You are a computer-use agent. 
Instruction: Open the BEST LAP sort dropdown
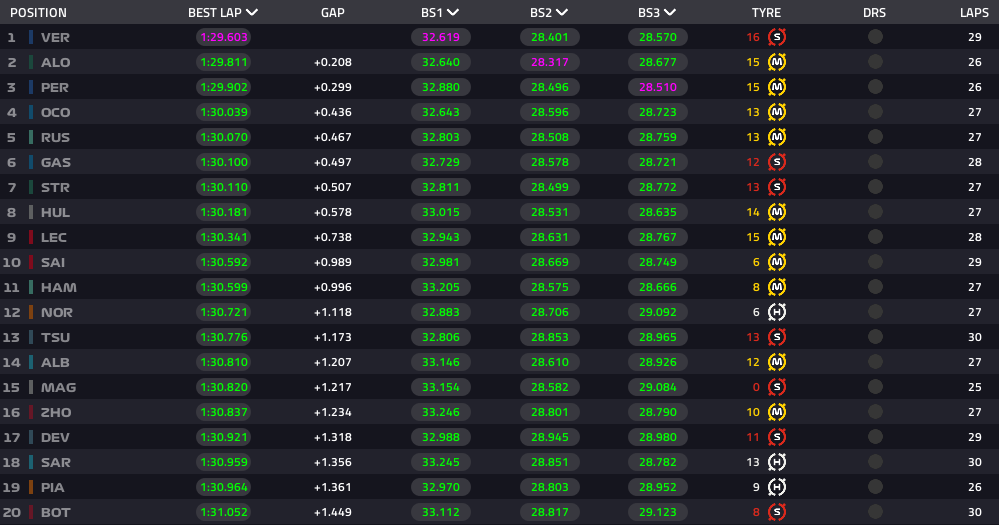(252, 12)
